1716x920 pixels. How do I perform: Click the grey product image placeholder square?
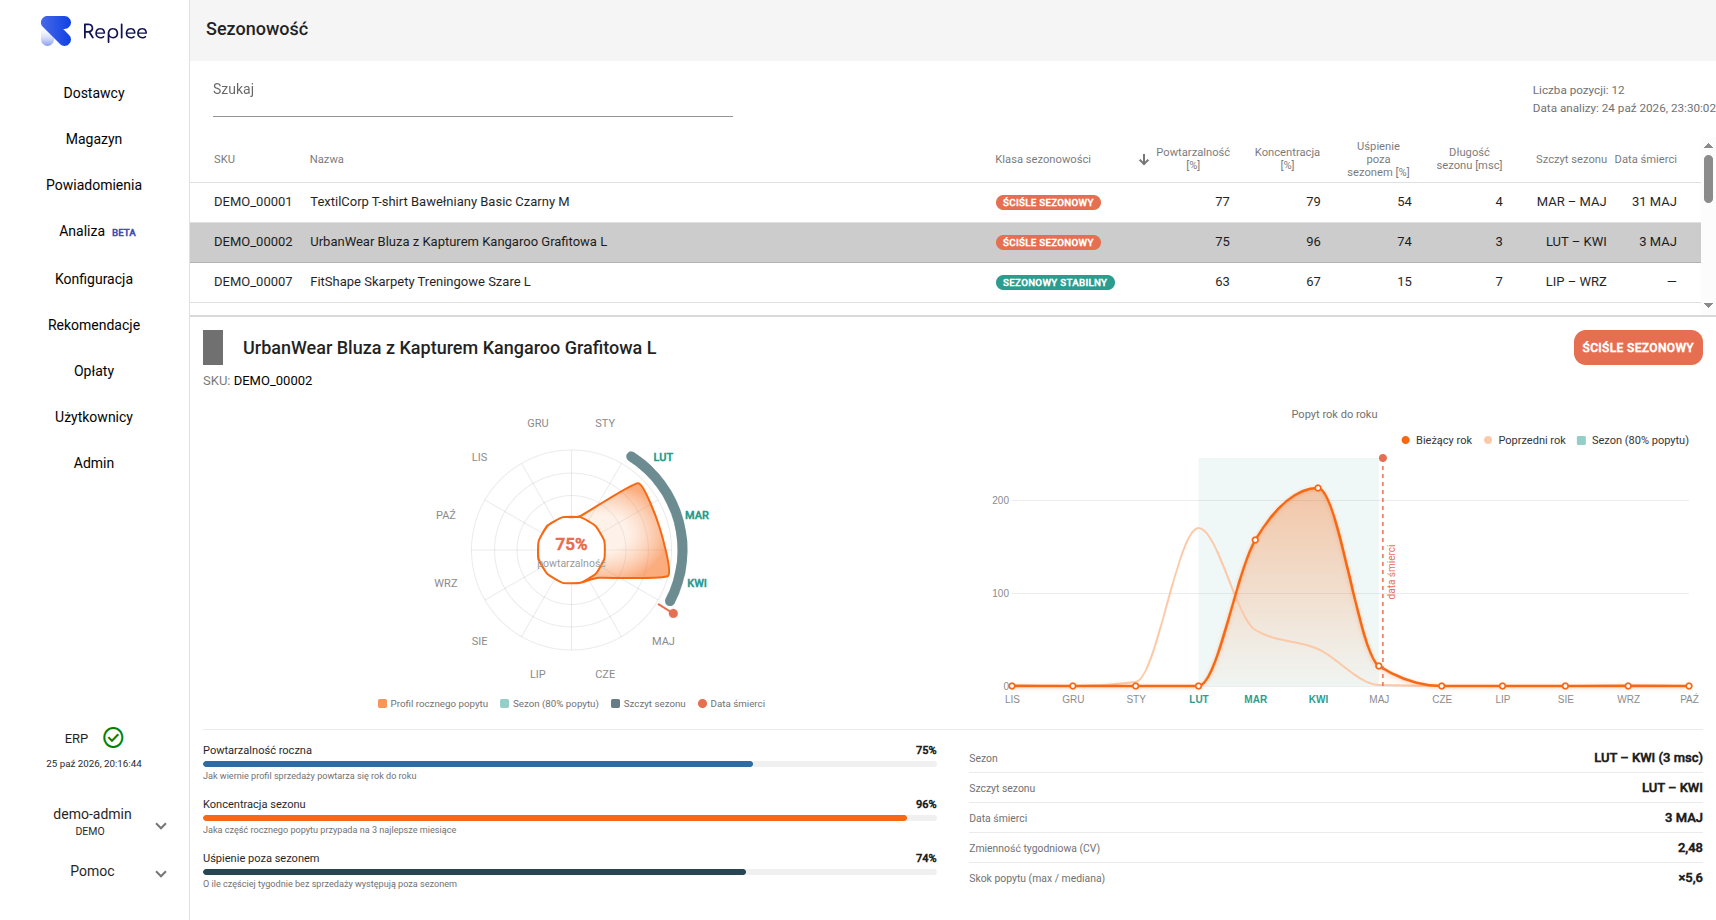(213, 348)
